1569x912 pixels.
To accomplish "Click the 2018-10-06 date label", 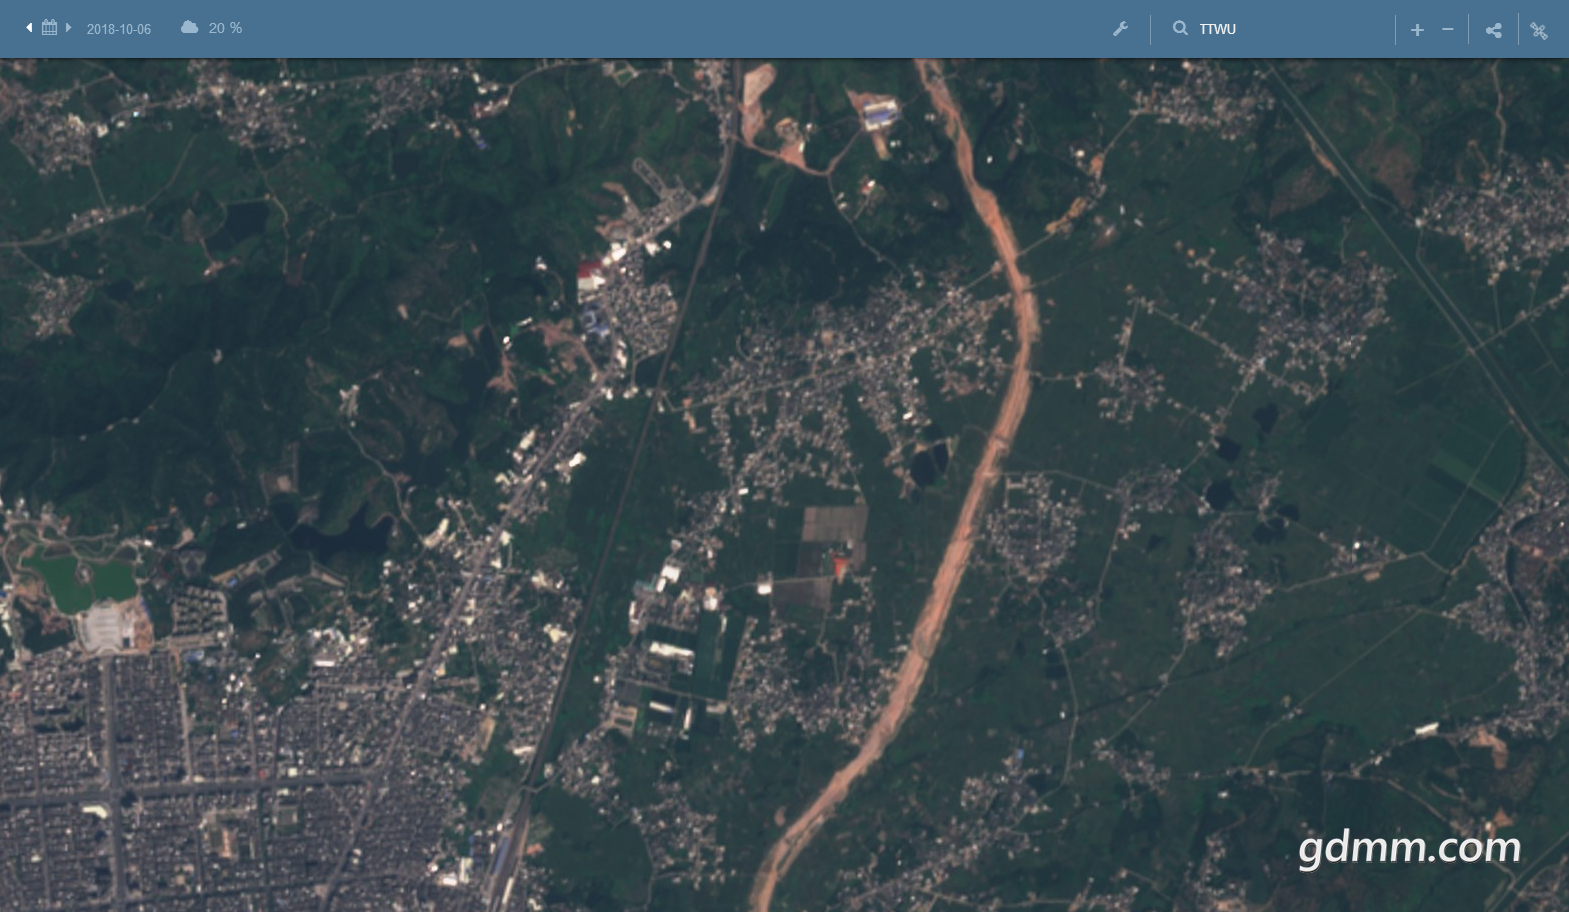I will (x=119, y=29).
